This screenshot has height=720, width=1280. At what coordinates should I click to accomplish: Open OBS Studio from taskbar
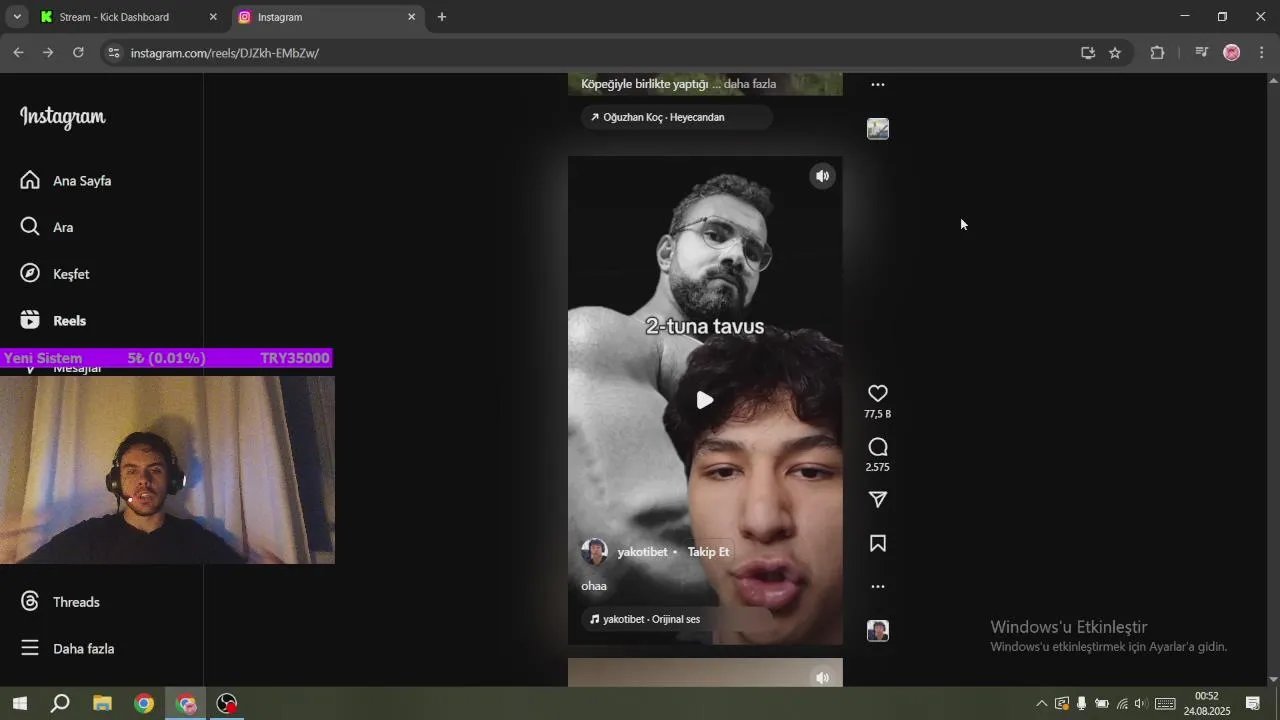click(x=228, y=704)
